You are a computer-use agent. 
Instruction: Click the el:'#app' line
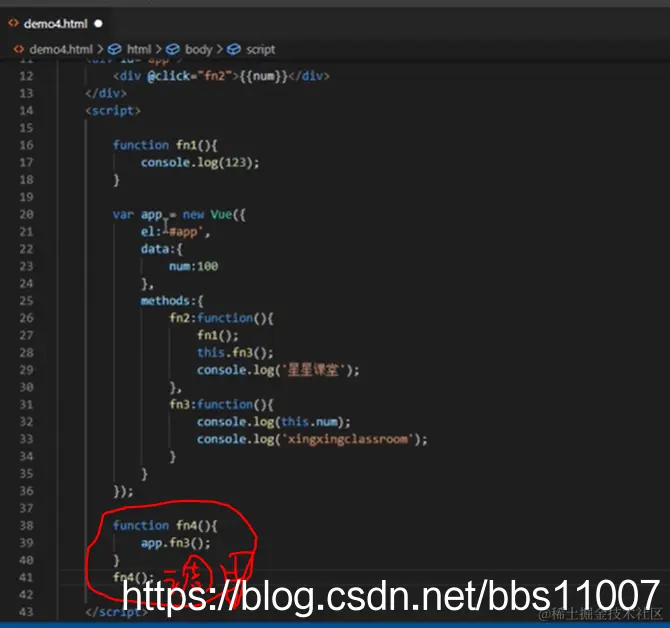point(176,232)
